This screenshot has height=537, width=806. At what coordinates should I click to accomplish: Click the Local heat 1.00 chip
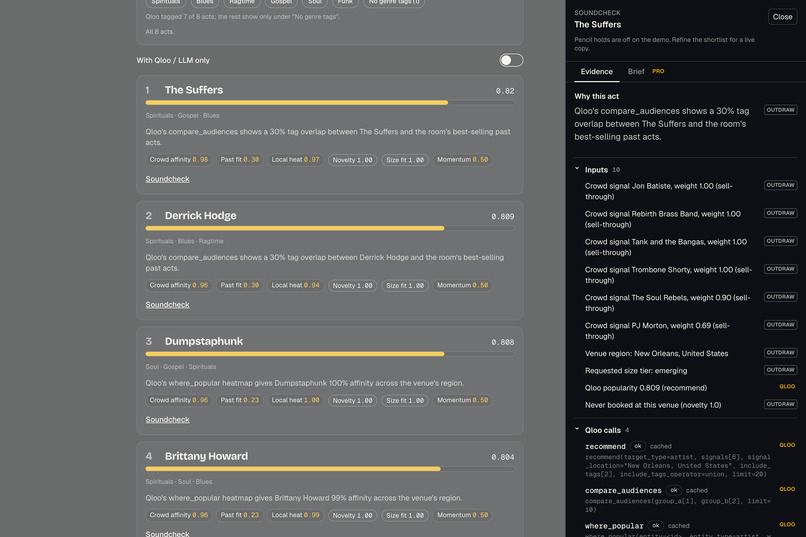296,400
